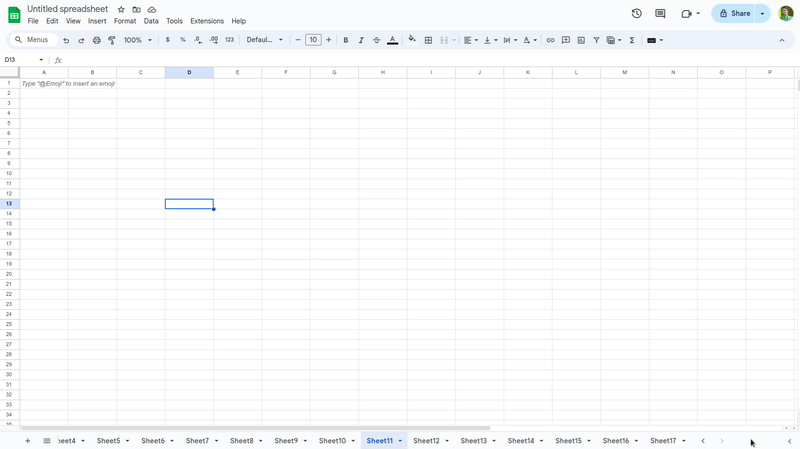
Task: Search the Menus box
Action: click(x=33, y=40)
